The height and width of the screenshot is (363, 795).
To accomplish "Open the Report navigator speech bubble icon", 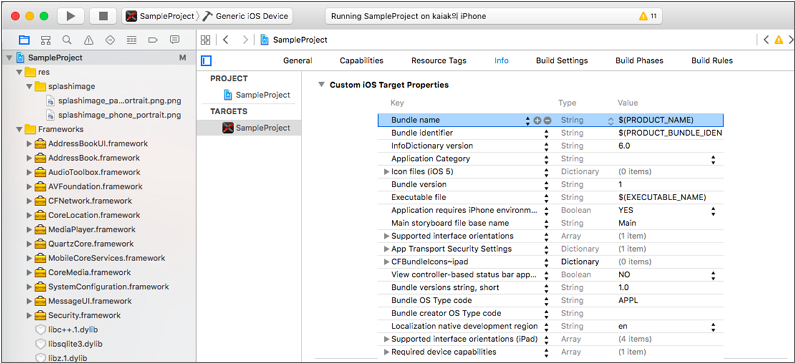I will pyautogui.click(x=174, y=40).
